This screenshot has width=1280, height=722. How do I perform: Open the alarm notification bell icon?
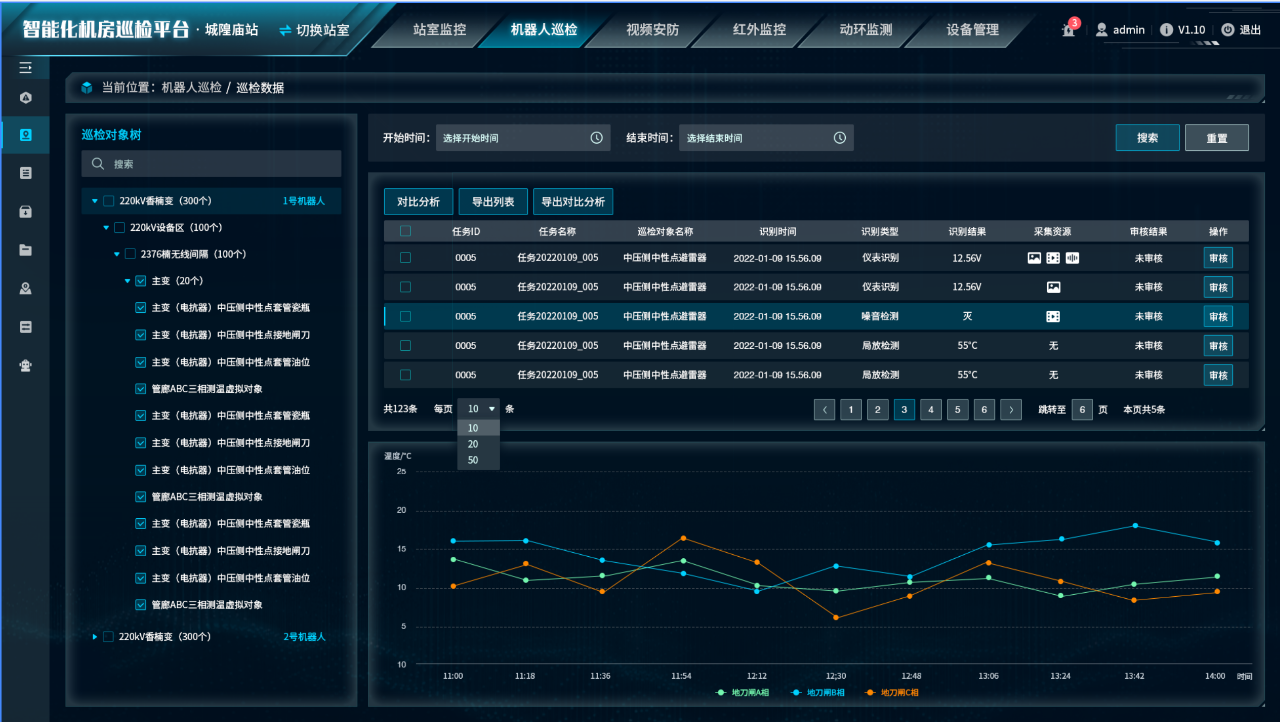pyautogui.click(x=1069, y=30)
